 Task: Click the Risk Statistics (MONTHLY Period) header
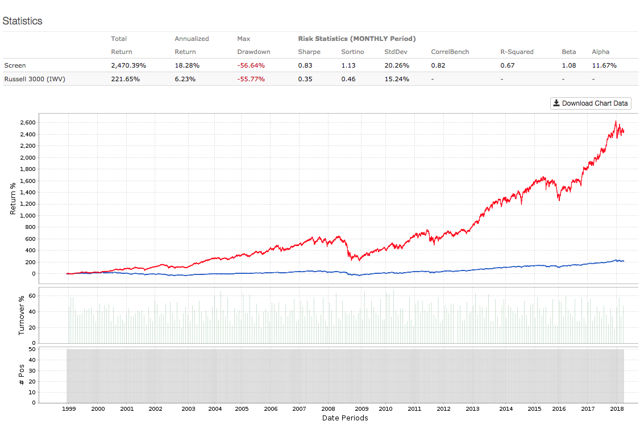[357, 39]
